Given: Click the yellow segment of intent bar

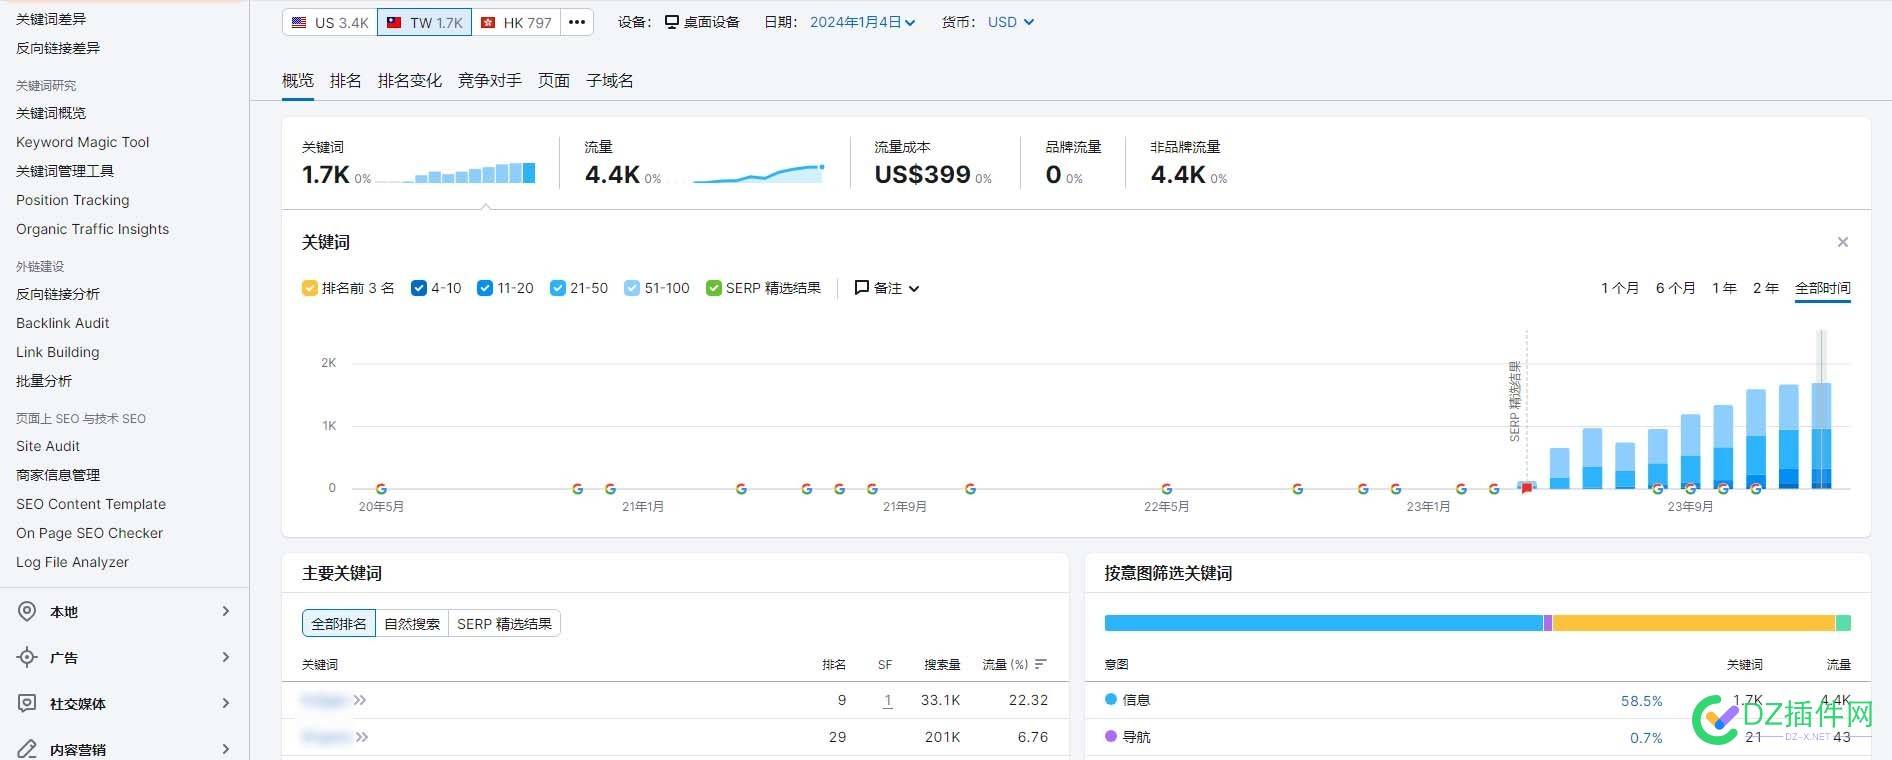Looking at the screenshot, I should tap(1694, 623).
